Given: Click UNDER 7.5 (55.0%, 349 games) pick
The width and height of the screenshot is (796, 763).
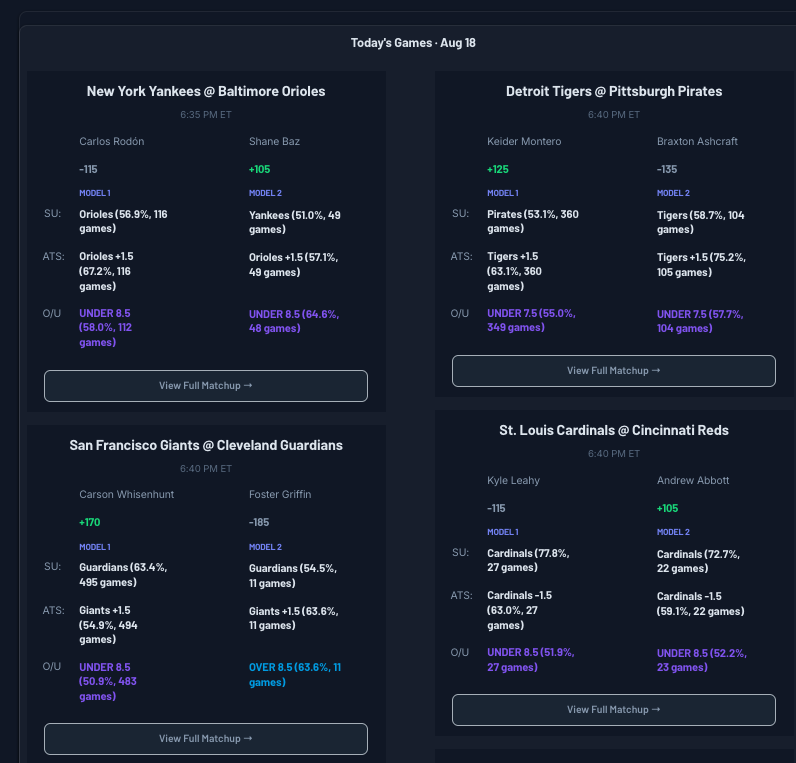Looking at the screenshot, I should [x=531, y=320].
